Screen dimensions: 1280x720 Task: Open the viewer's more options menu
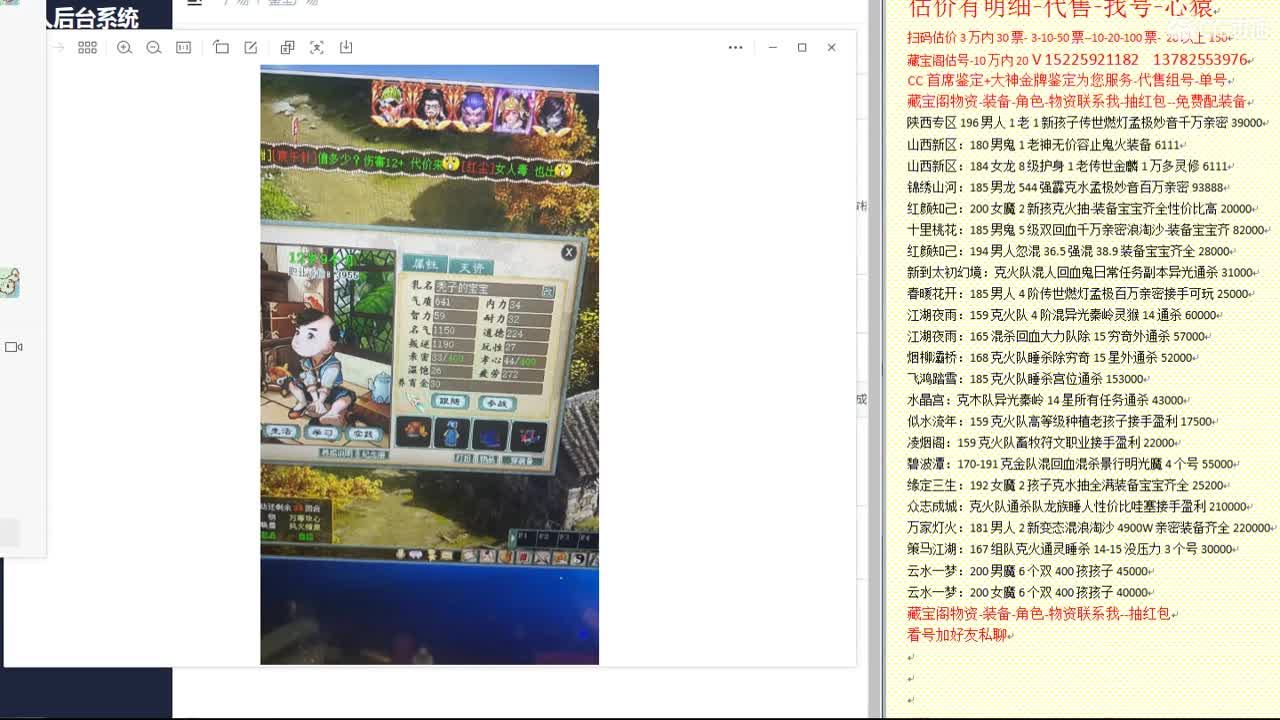tap(735, 47)
